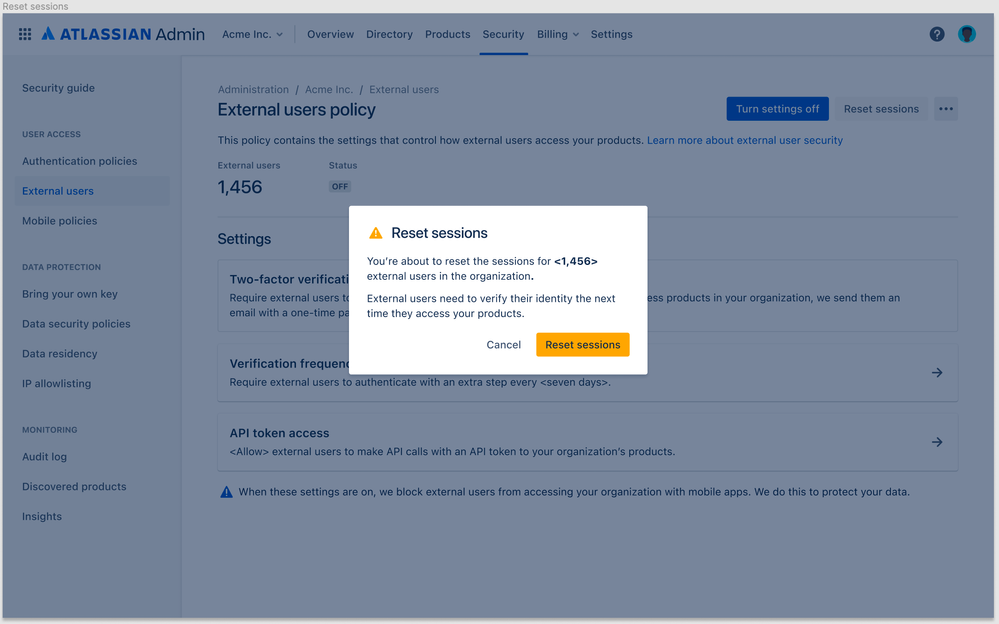Click the Atlassian Admin logo

[x=123, y=34]
